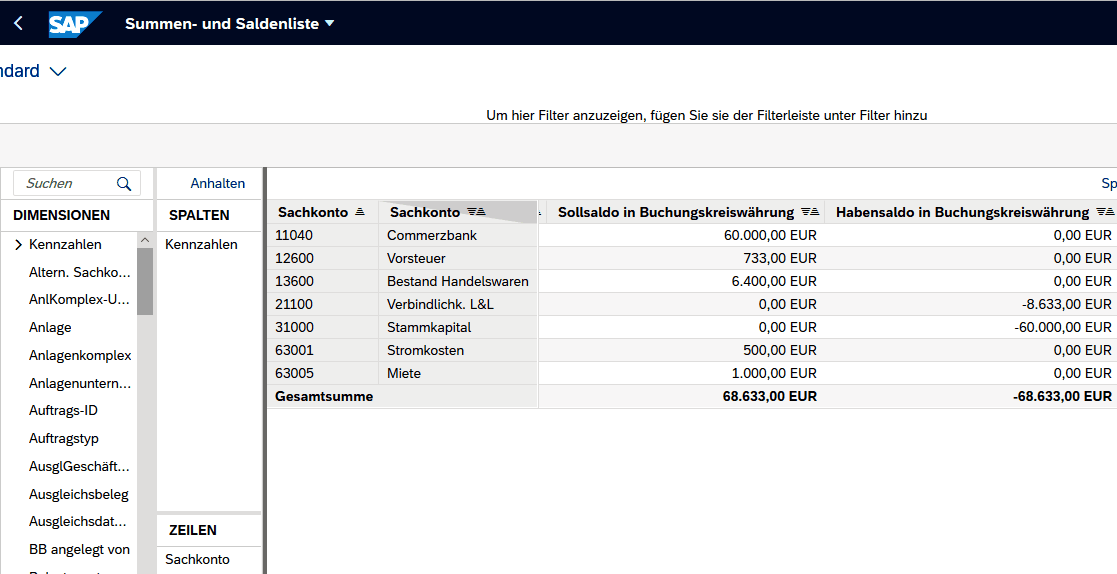Click the SAP logo

(x=75, y=24)
